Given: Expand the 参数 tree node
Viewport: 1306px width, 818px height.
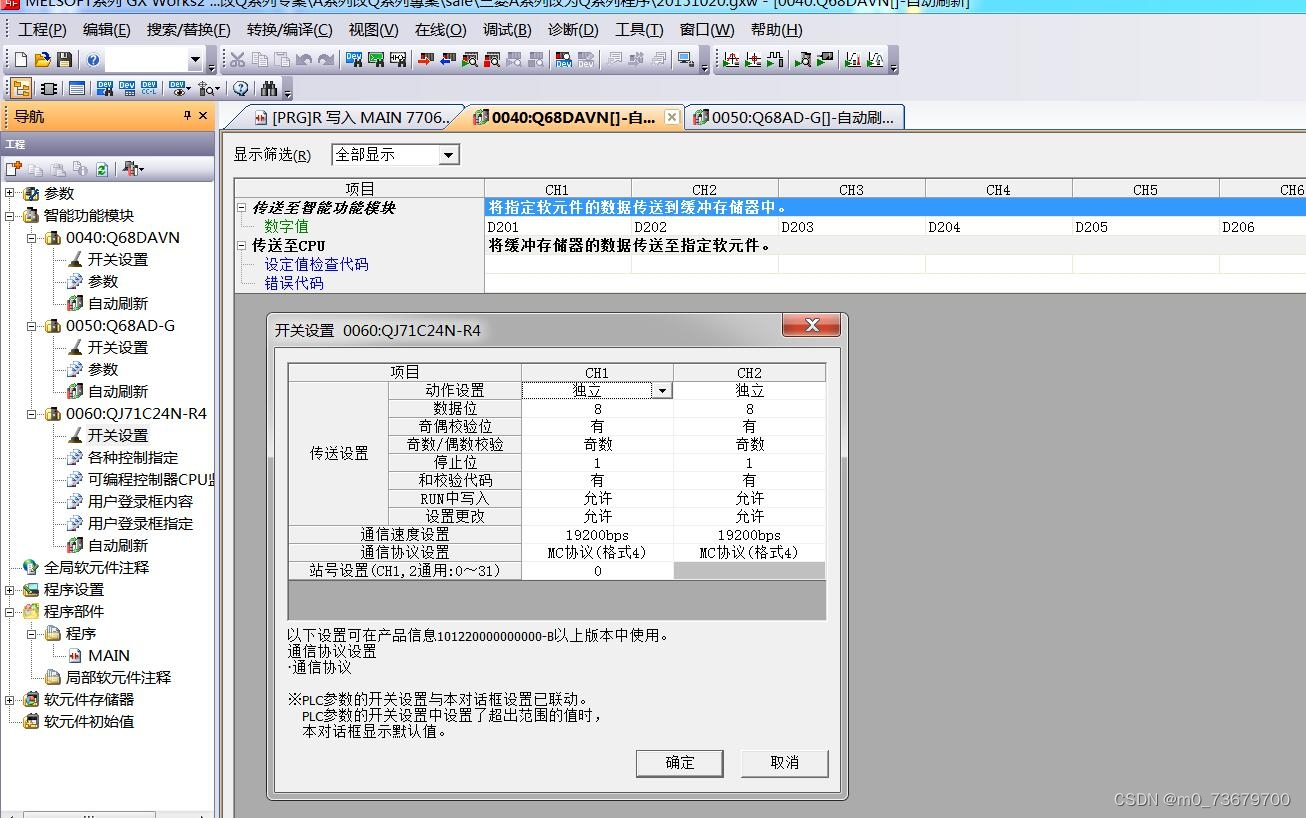Looking at the screenshot, I should click(10, 193).
